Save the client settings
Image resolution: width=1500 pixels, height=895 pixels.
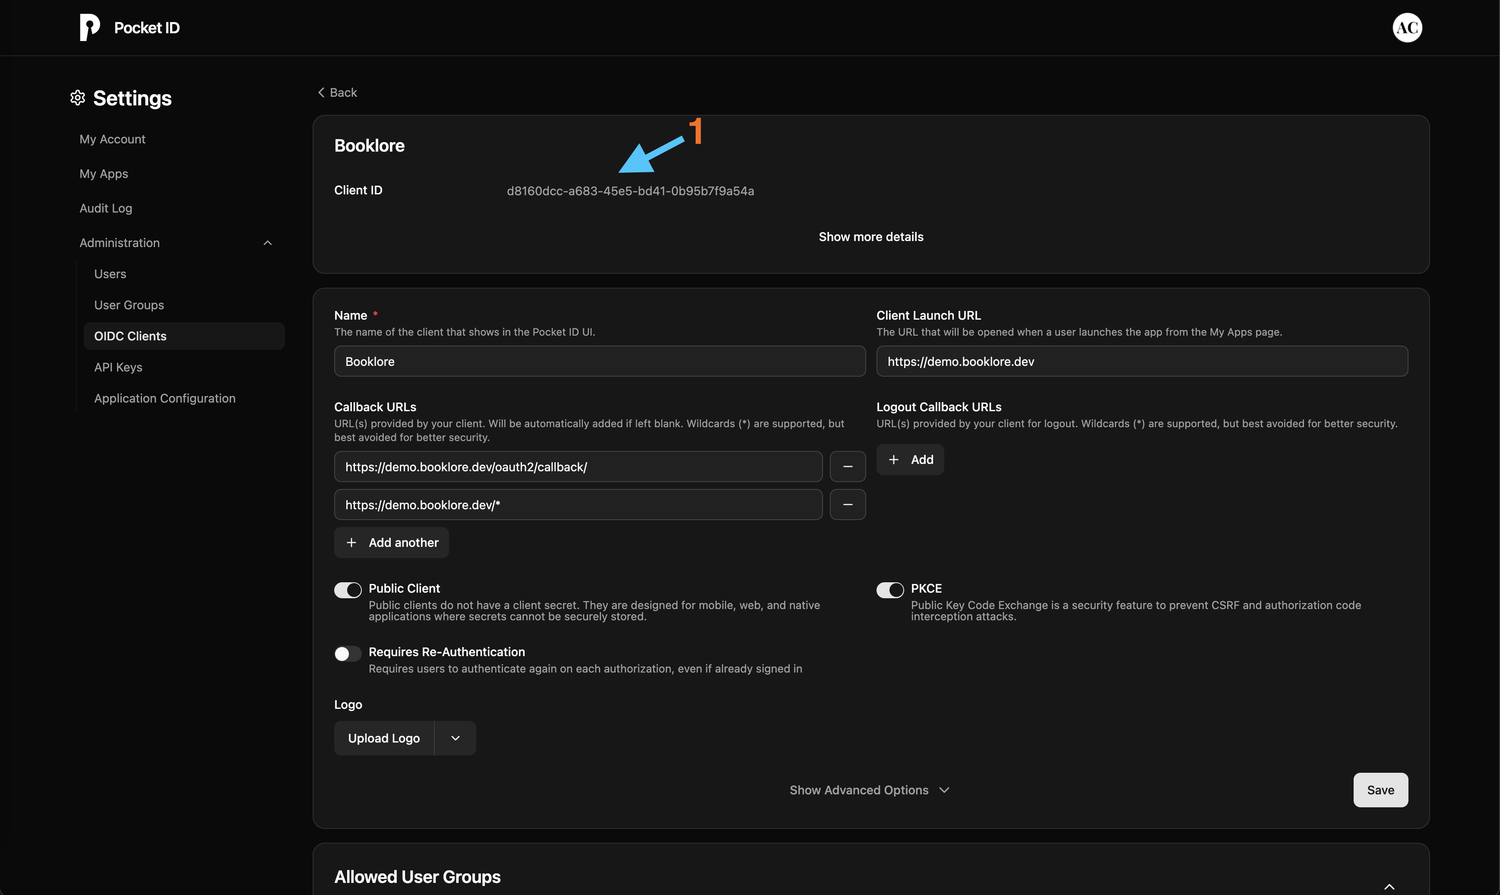[x=1380, y=790]
